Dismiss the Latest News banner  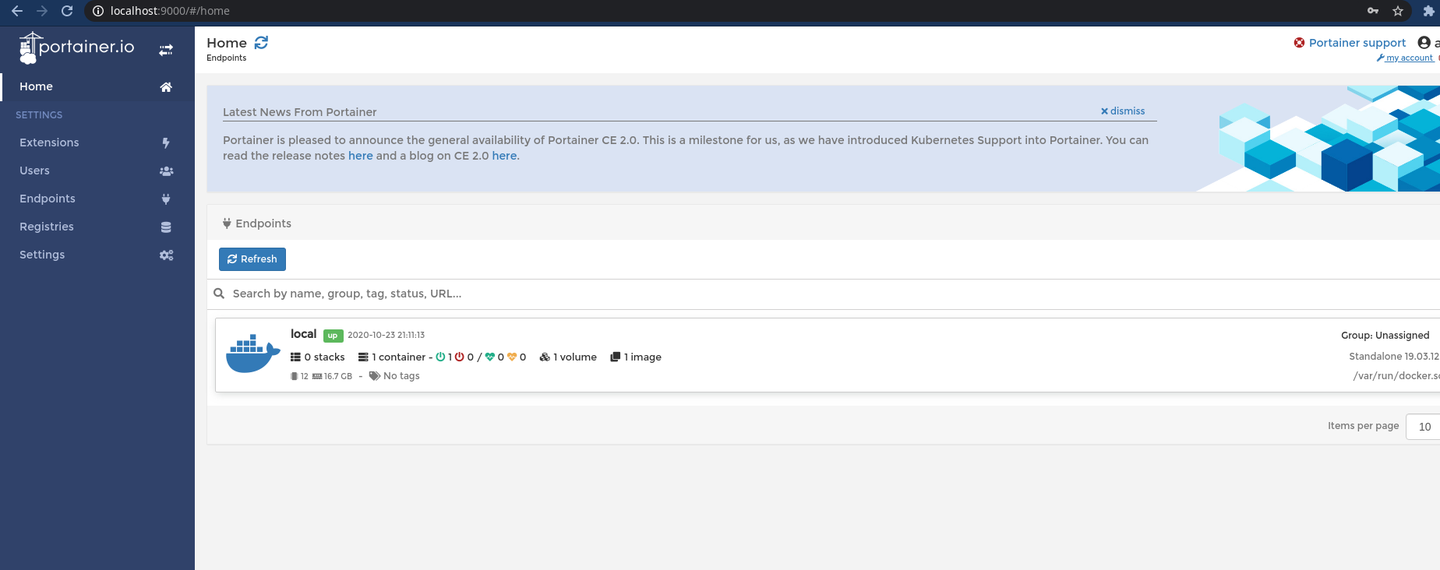point(1123,111)
